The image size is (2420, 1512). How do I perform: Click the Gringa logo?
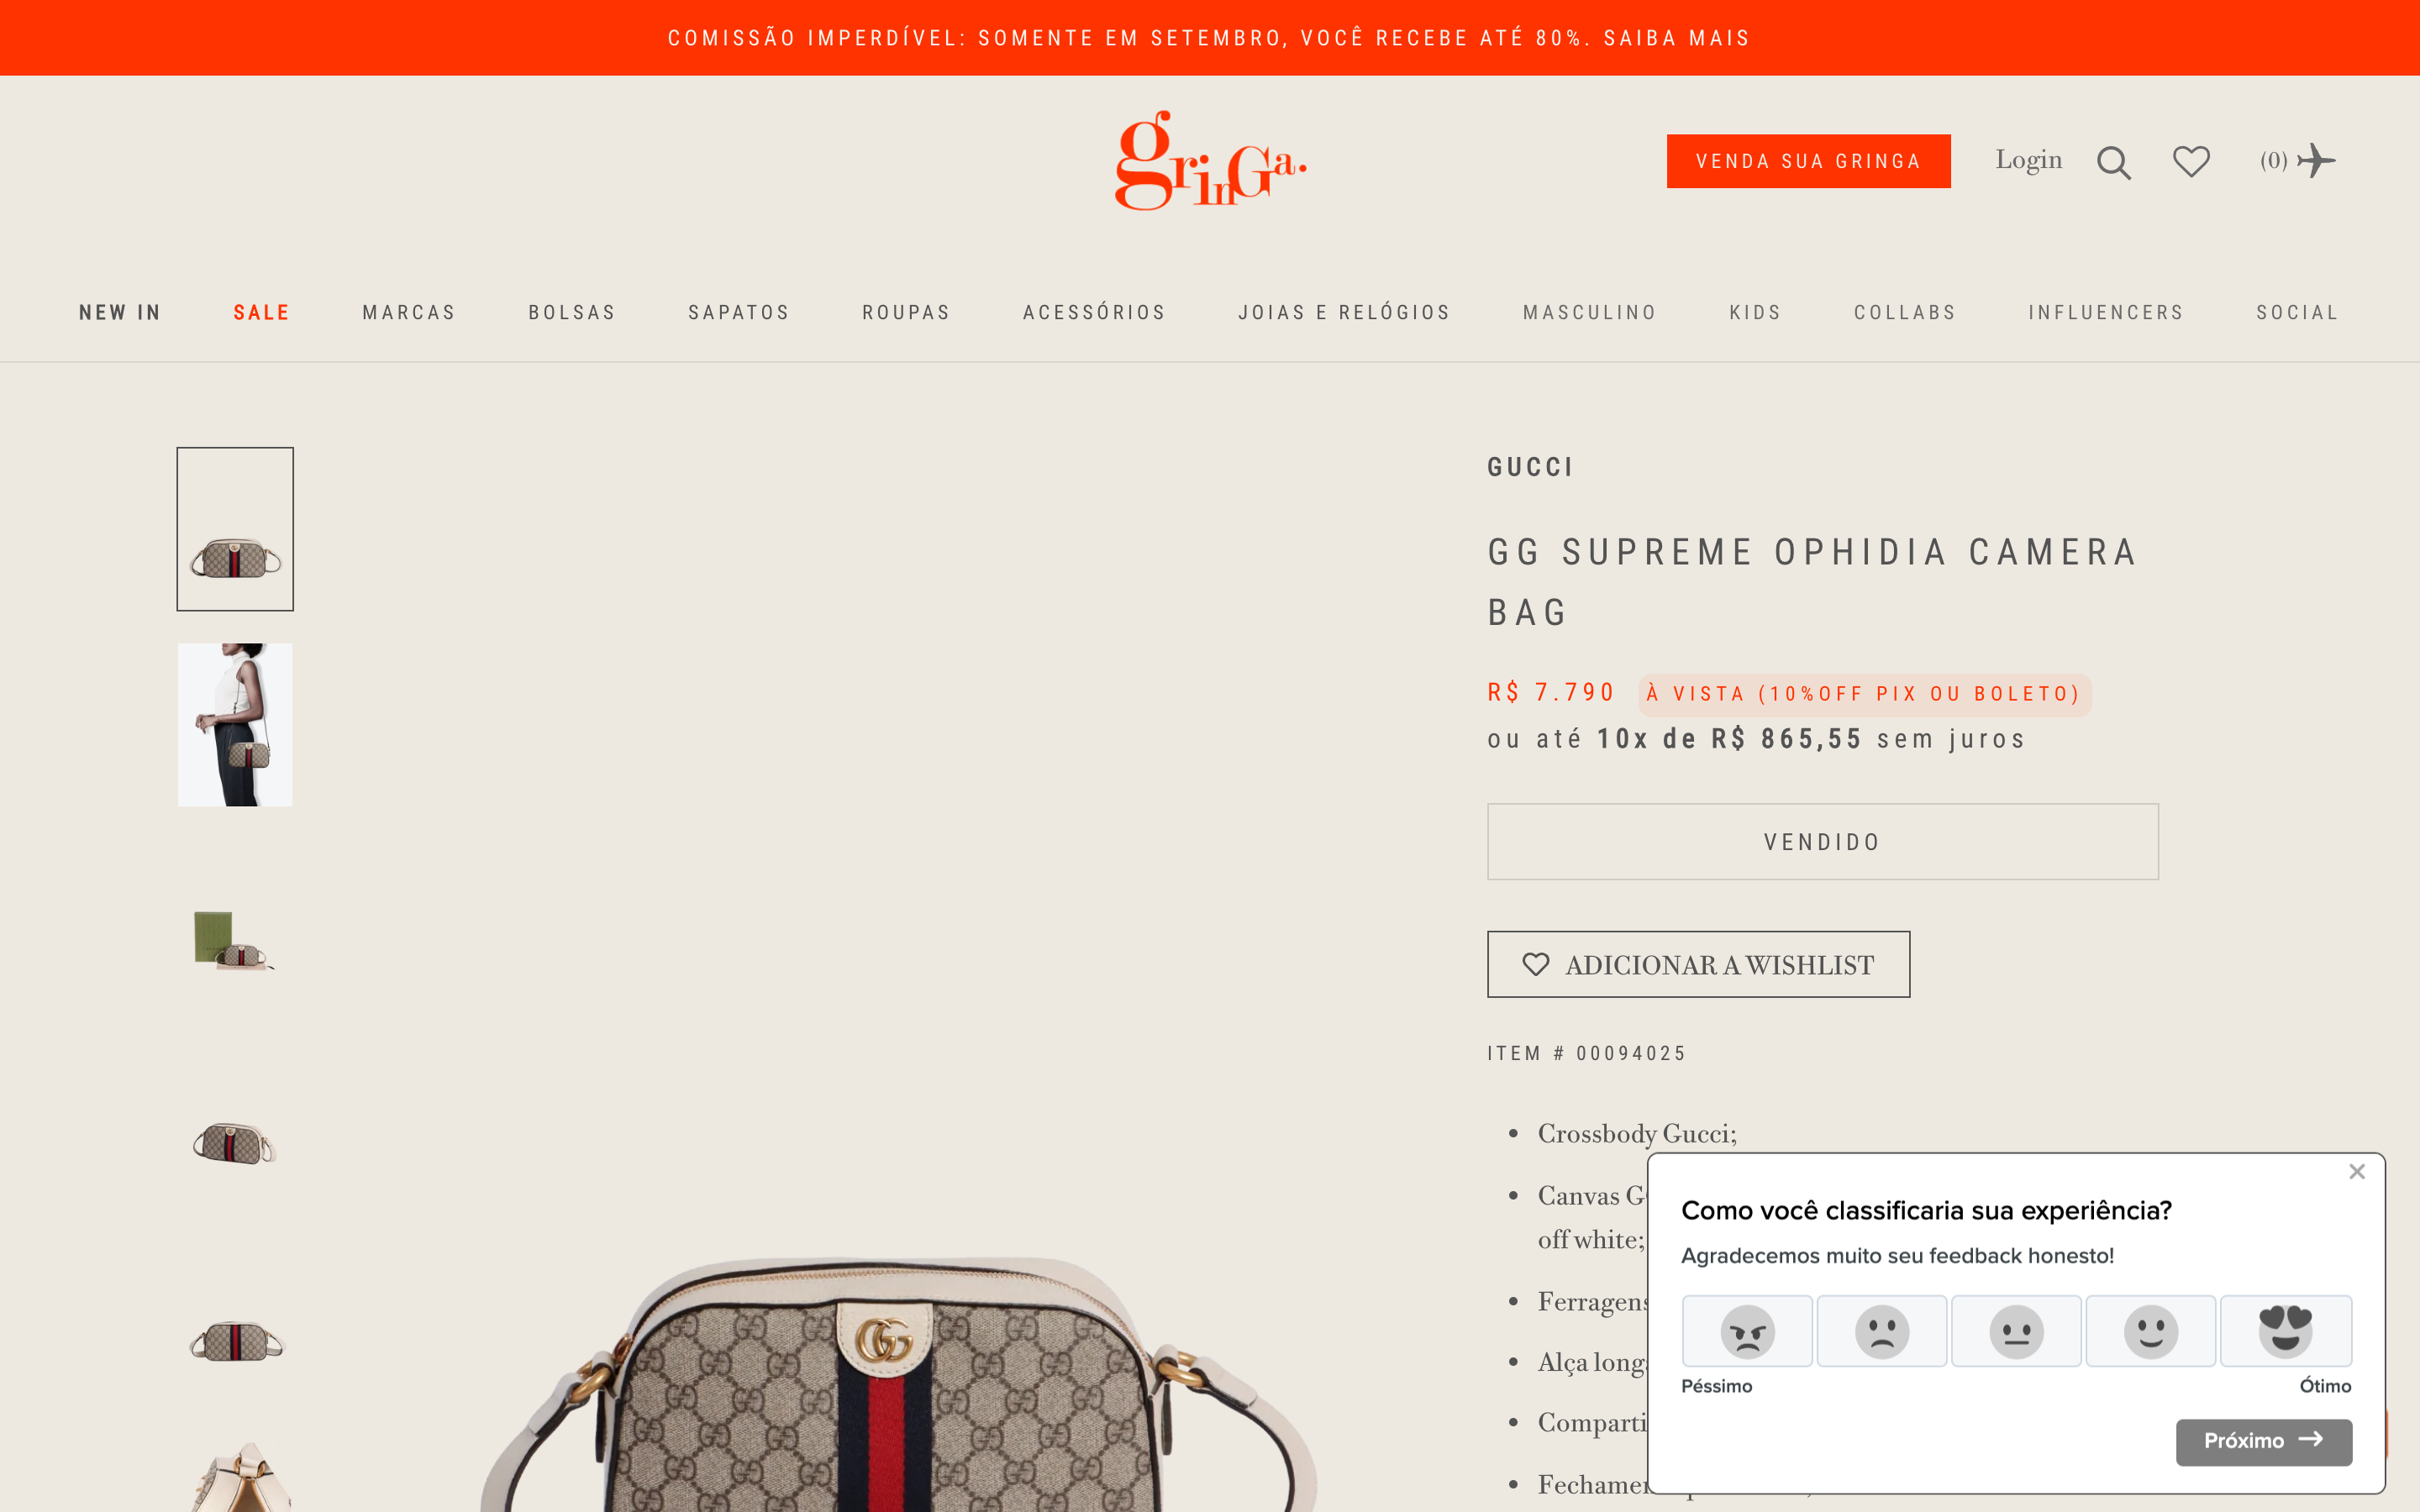(1210, 161)
